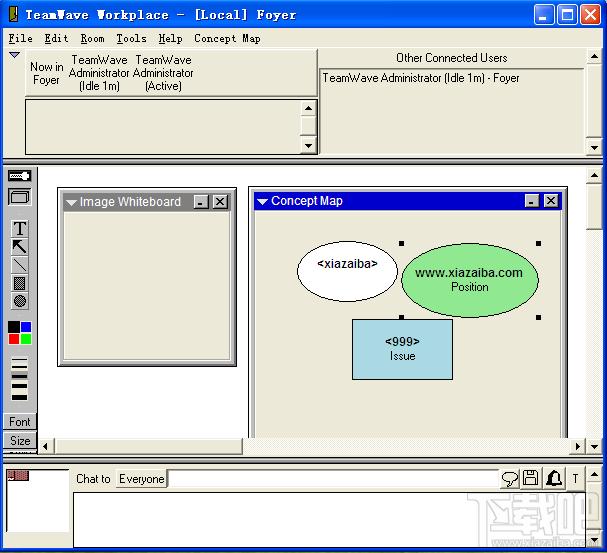Minimize the Concept Map tool

pos(532,201)
